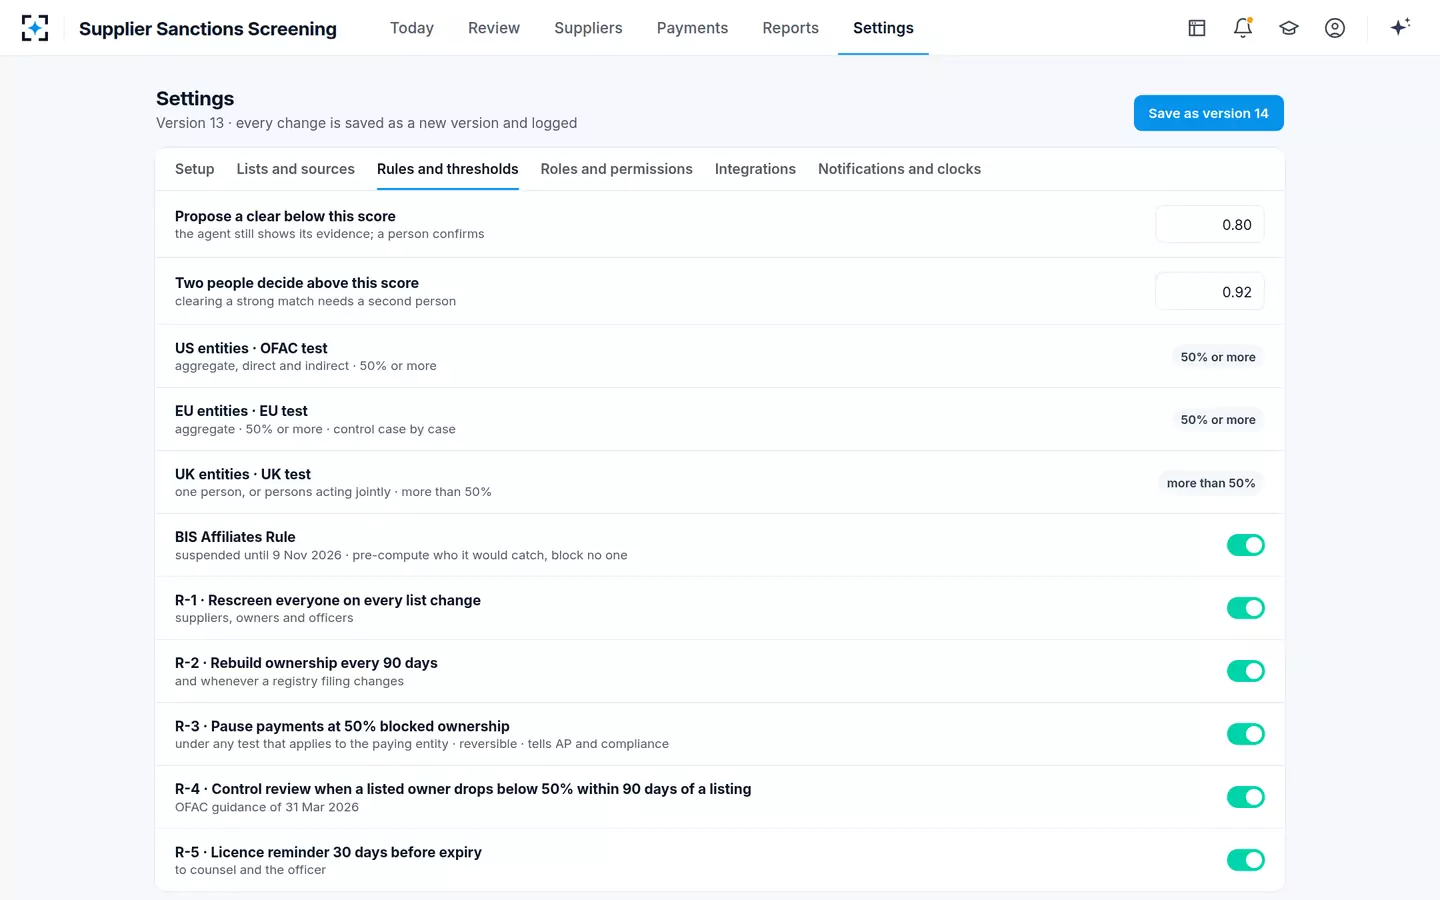
Task: Select the Settings nav item
Action: [x=883, y=28]
